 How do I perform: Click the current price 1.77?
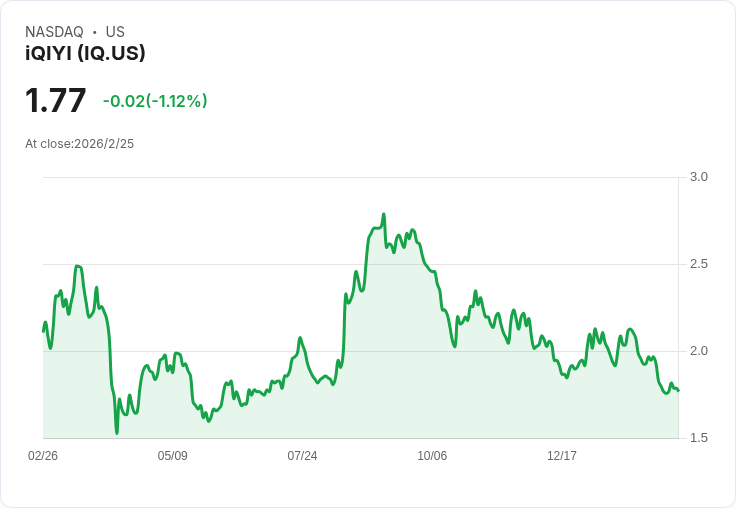point(56,101)
